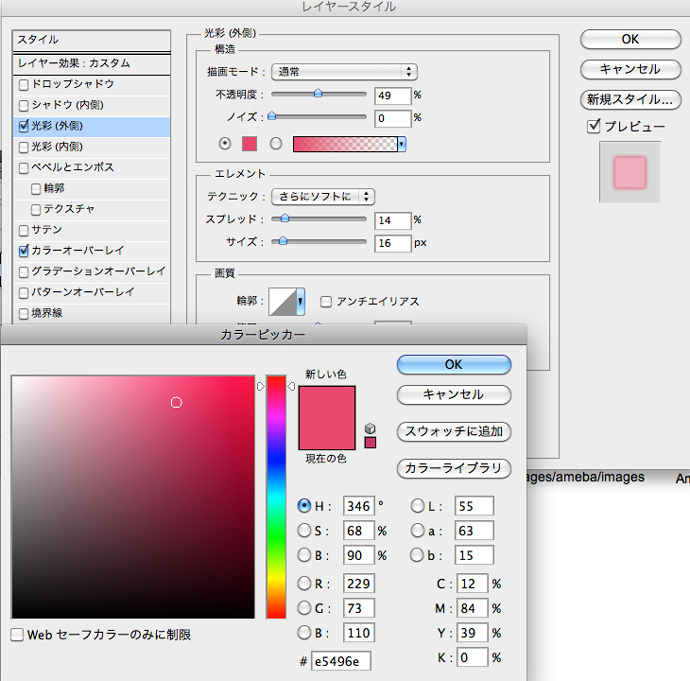Click OK in the color picker dialog
This screenshot has width=690, height=681.
453,365
